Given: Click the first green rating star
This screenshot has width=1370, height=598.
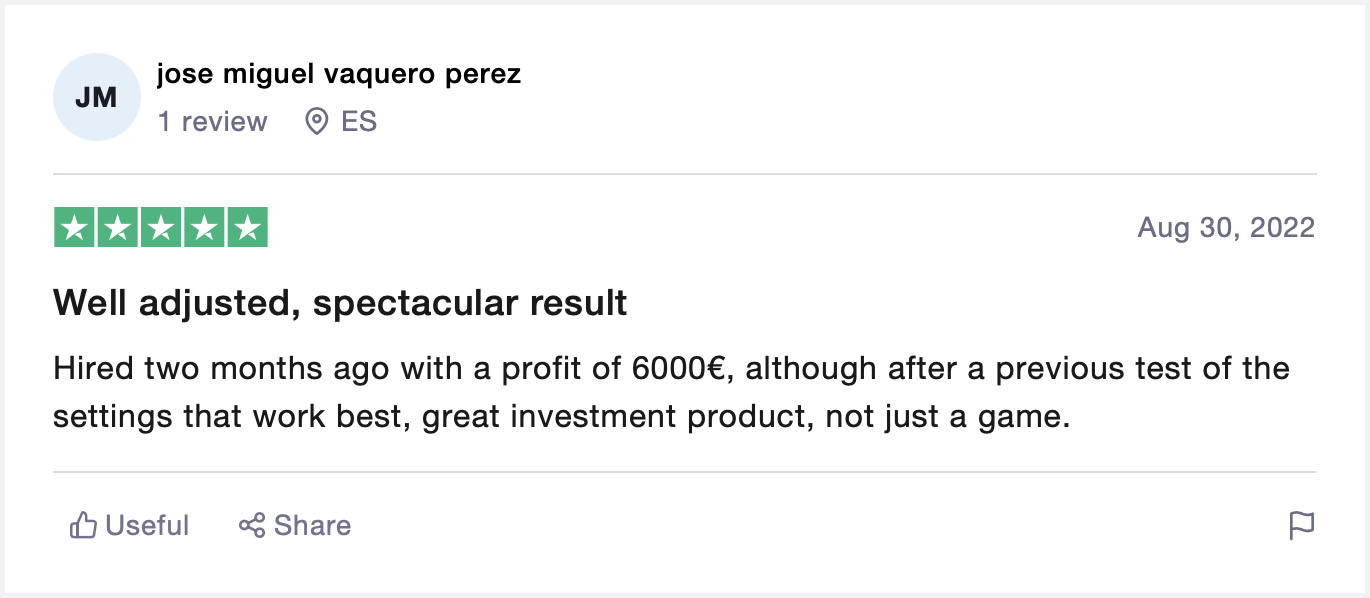Looking at the screenshot, I should [74, 228].
